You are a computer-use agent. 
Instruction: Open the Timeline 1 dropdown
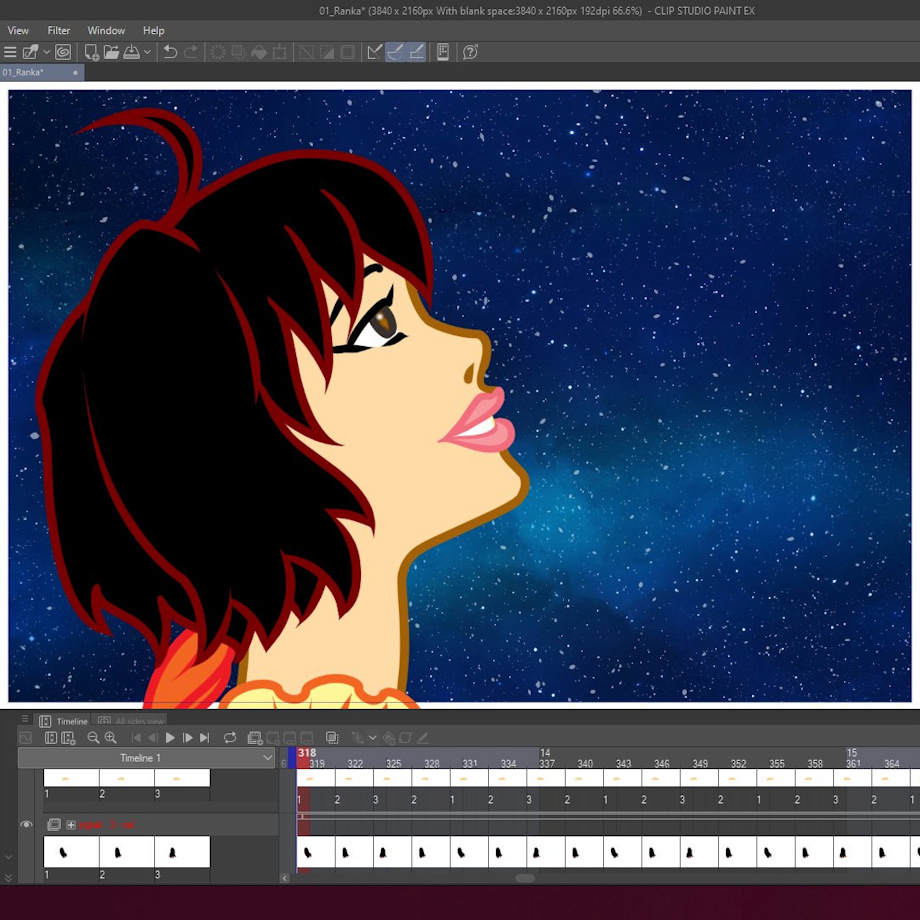point(267,758)
